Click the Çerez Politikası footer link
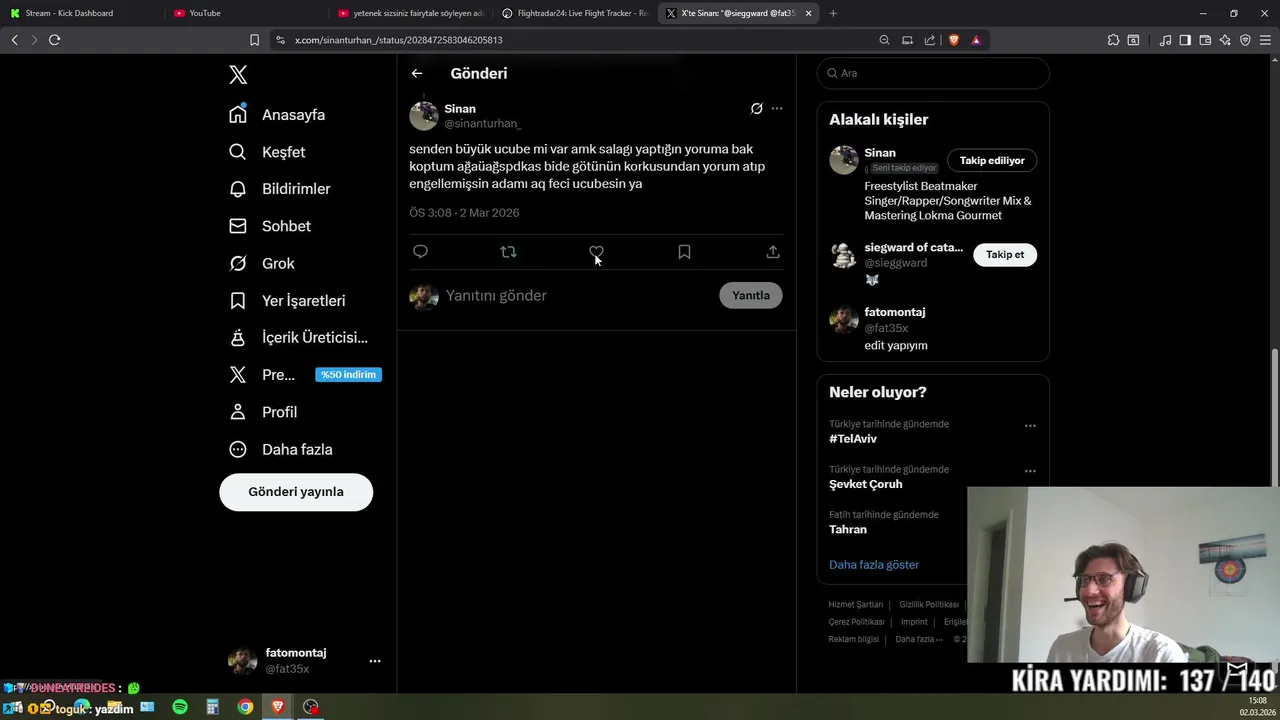This screenshot has width=1280, height=720. 856,622
